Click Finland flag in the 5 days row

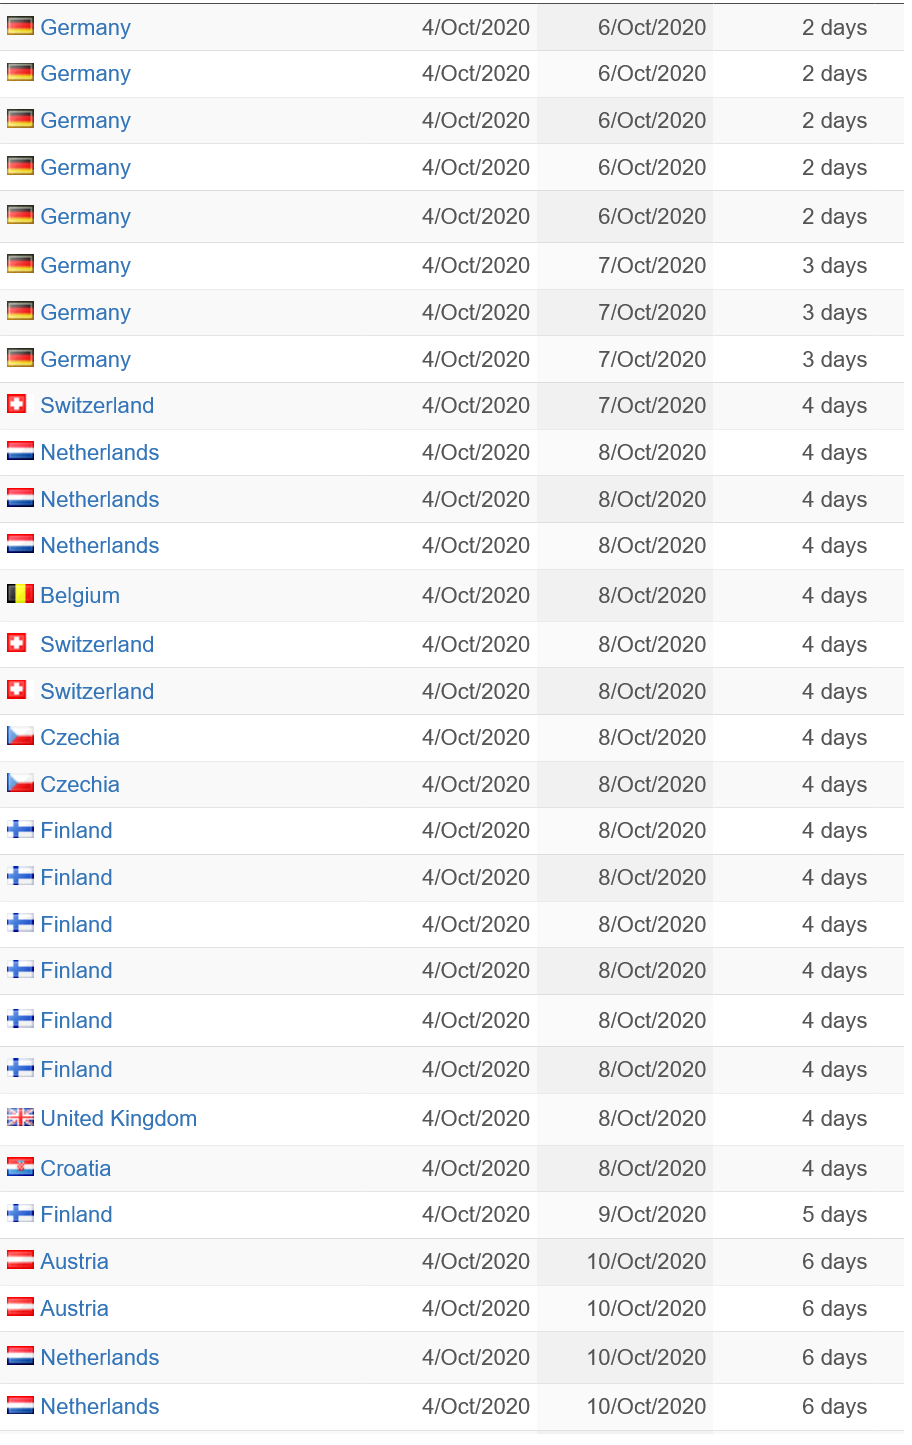click(x=20, y=1213)
